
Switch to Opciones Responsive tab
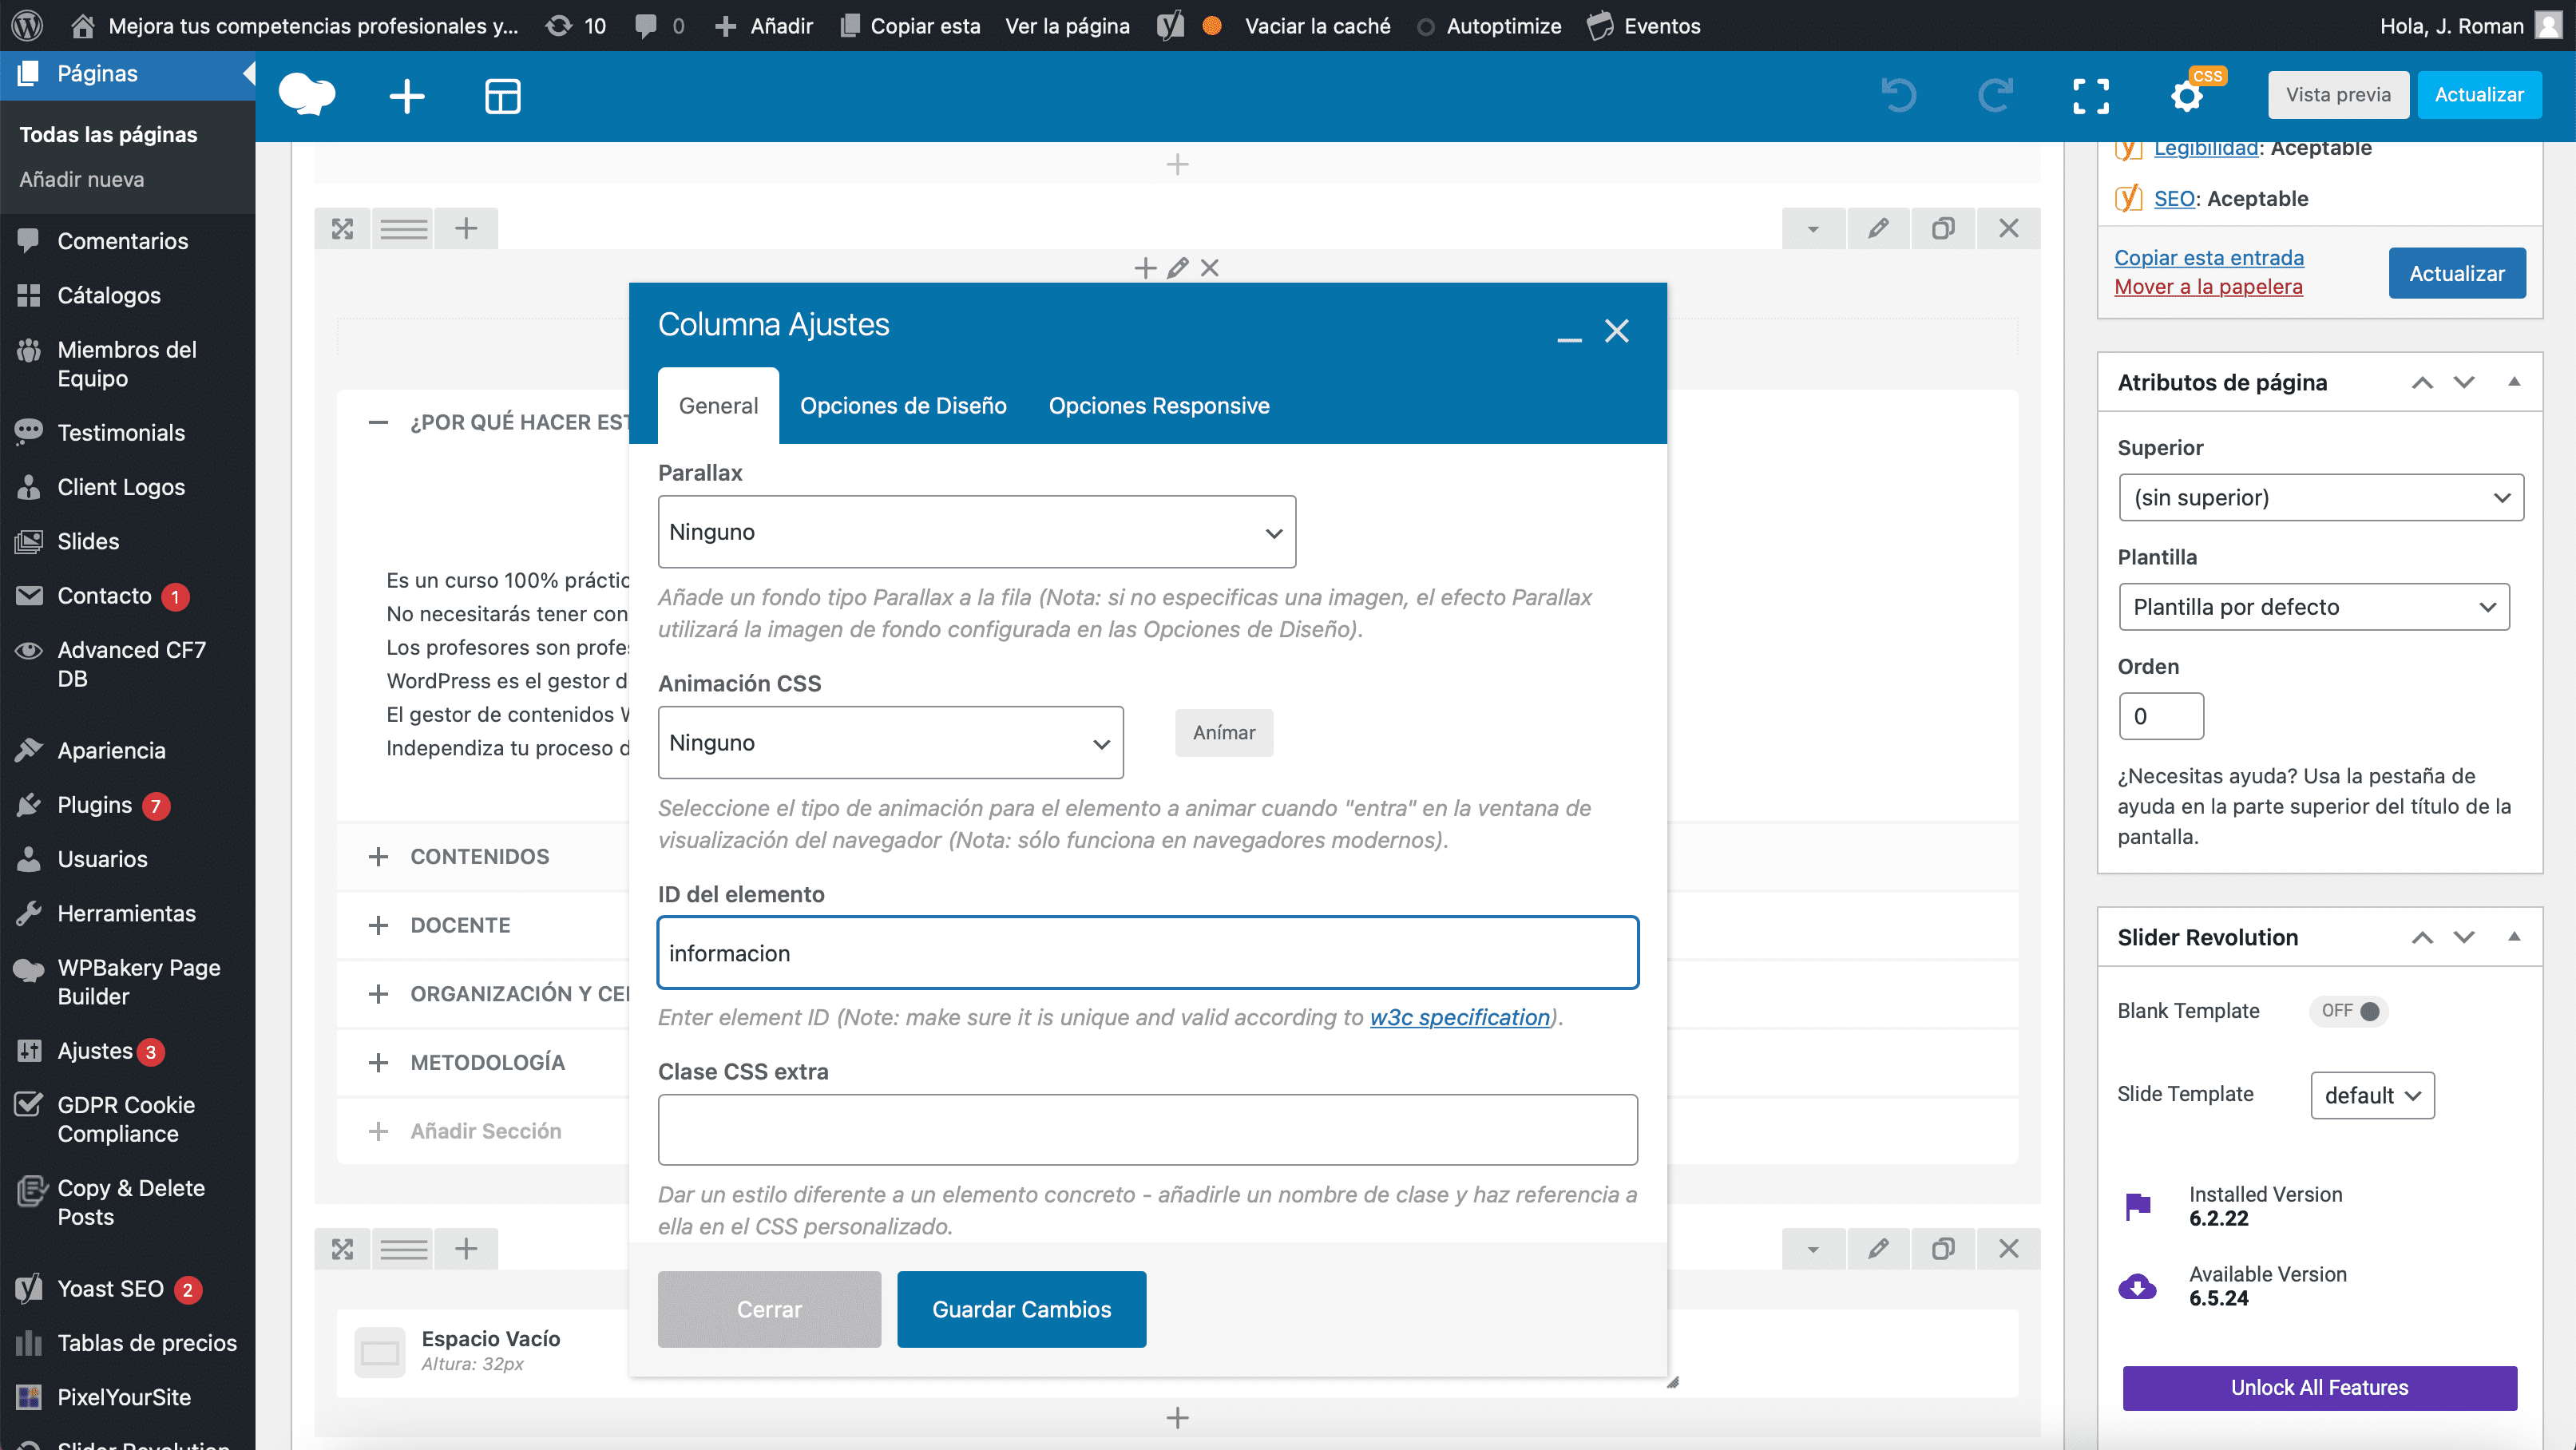pyautogui.click(x=1159, y=405)
